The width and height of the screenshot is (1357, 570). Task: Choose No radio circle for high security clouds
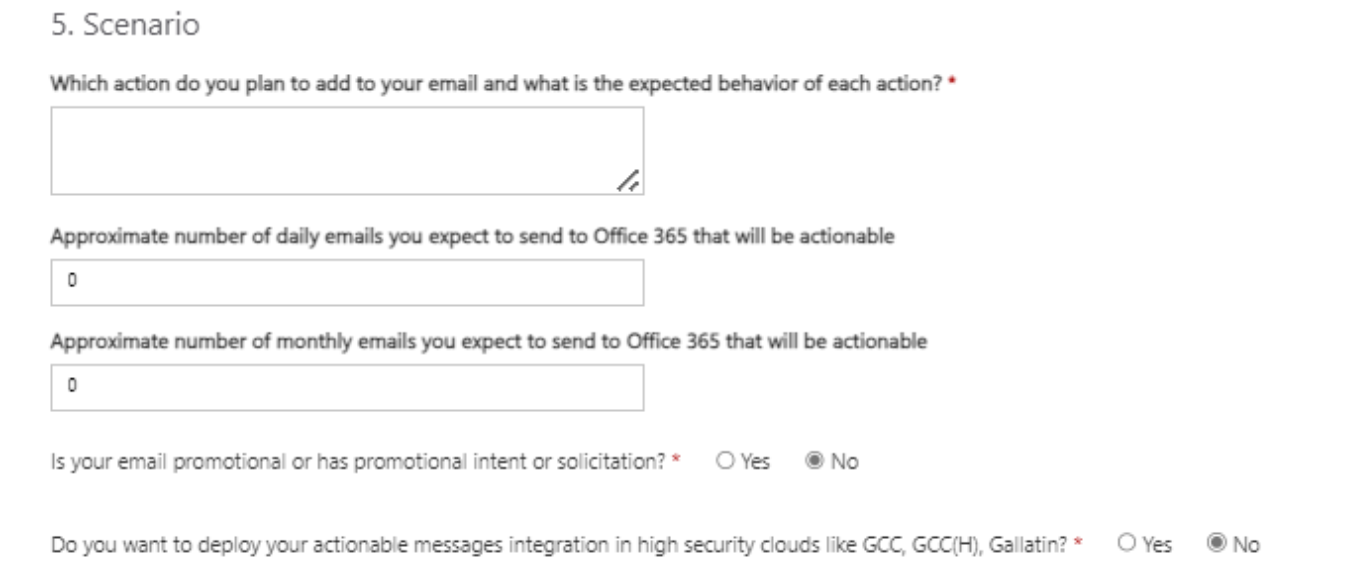tap(1217, 545)
